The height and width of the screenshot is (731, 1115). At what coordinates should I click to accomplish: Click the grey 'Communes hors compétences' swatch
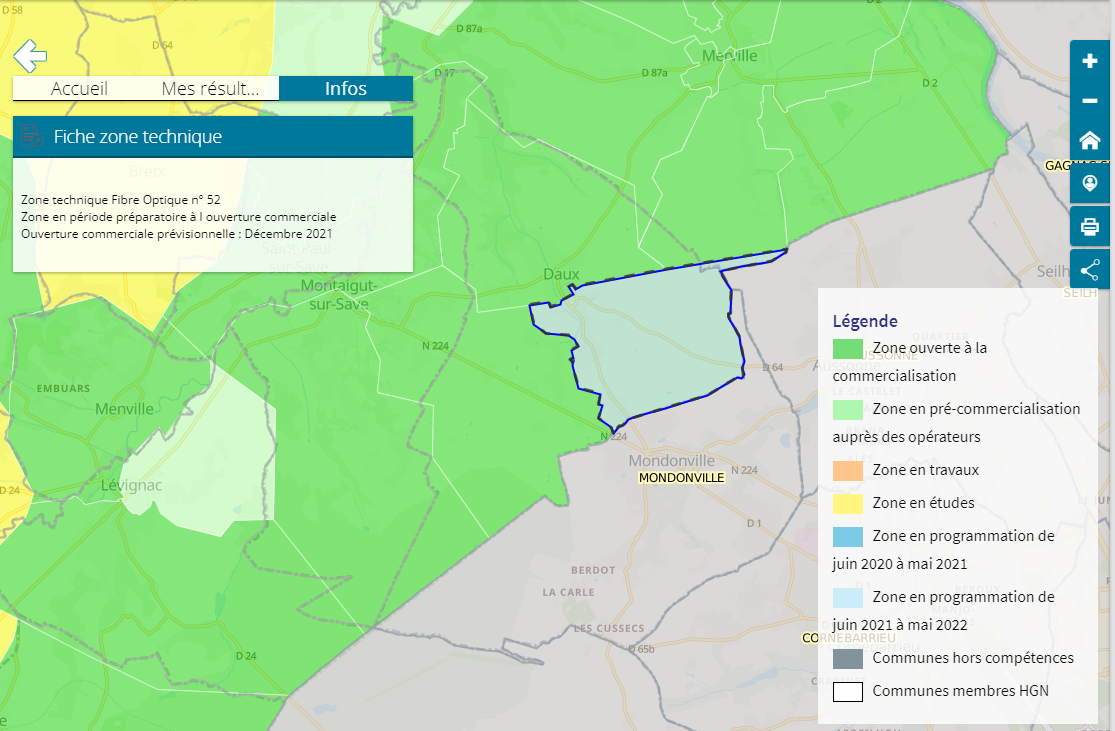(848, 658)
